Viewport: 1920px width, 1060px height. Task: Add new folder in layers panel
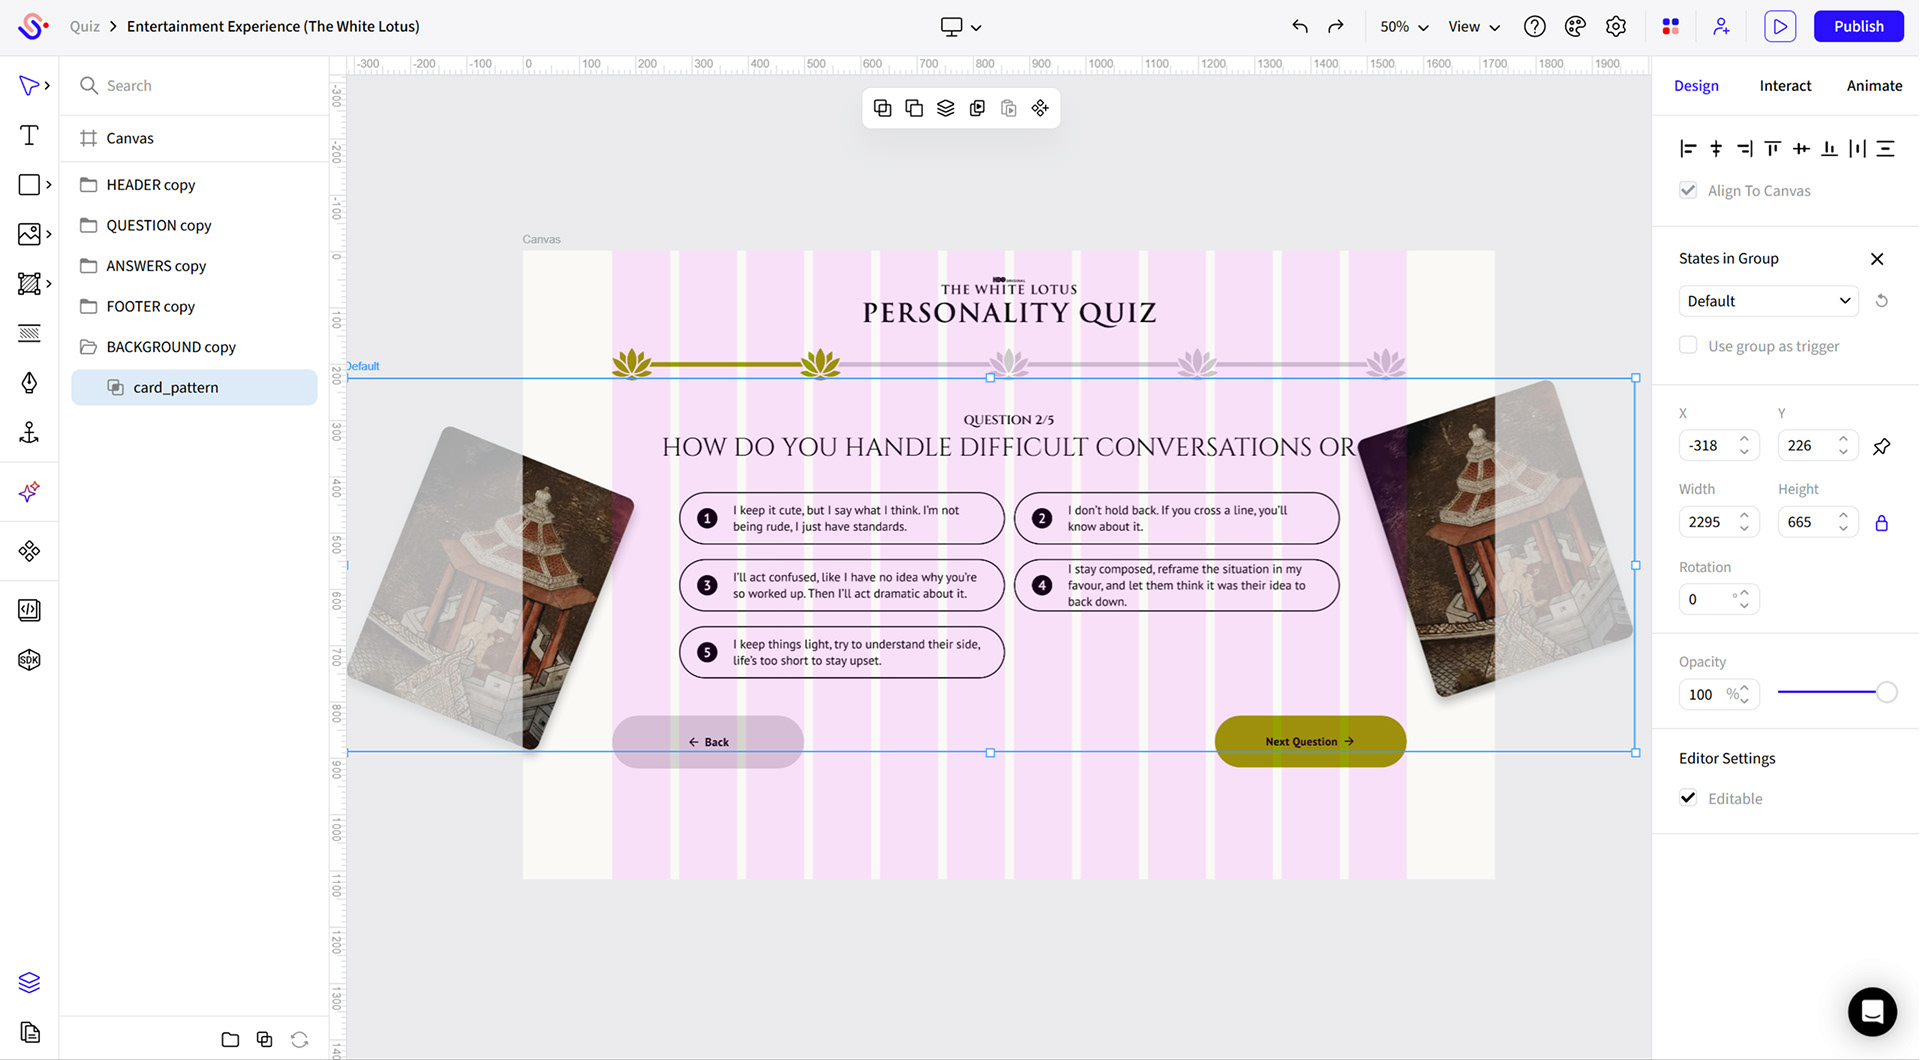(230, 1040)
